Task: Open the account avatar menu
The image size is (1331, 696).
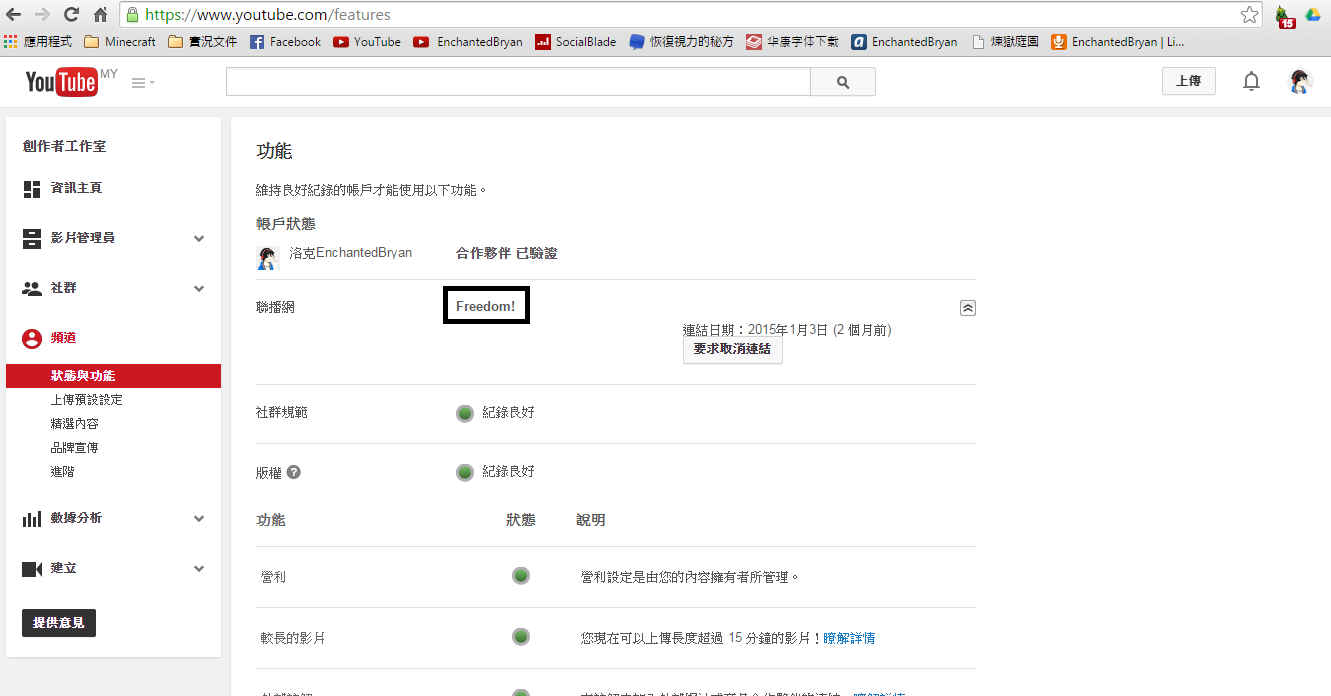Action: tap(1300, 82)
